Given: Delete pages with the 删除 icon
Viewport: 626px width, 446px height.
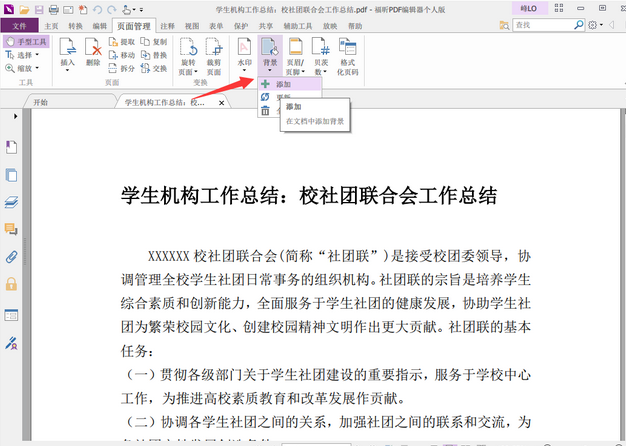Looking at the screenshot, I should tap(93, 52).
